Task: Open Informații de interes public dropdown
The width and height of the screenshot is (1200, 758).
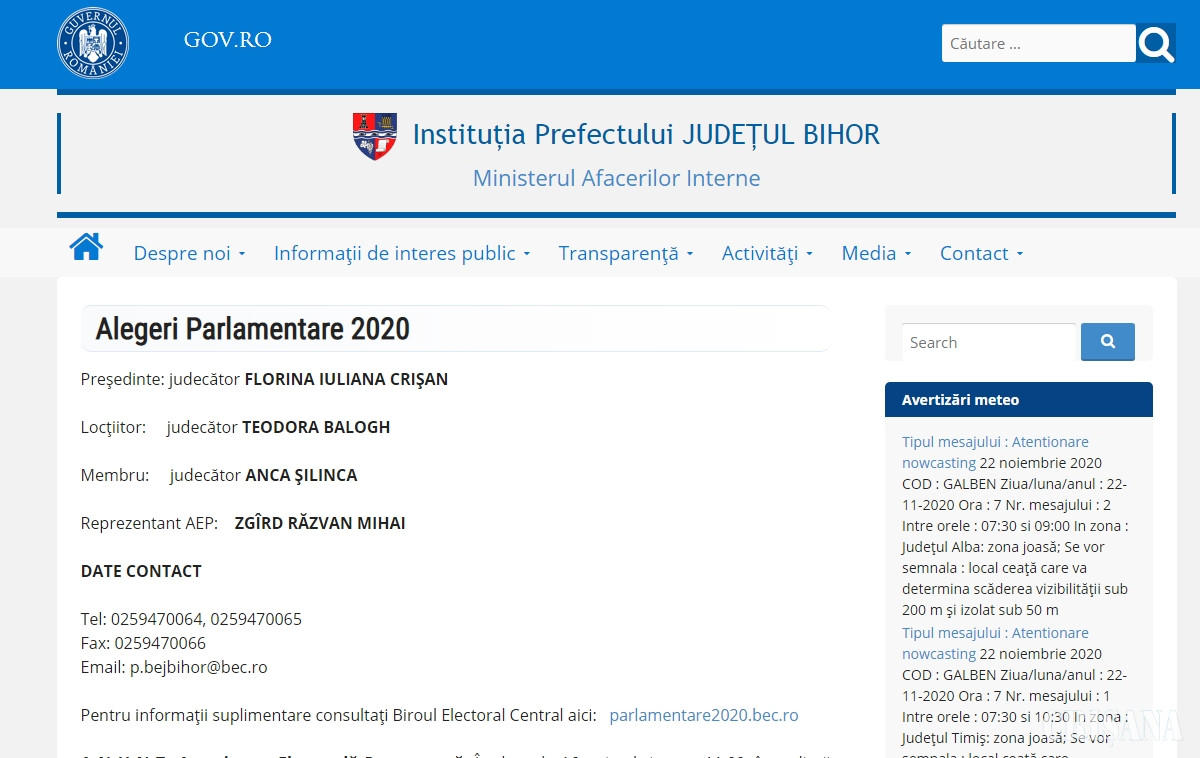Action: pos(401,254)
